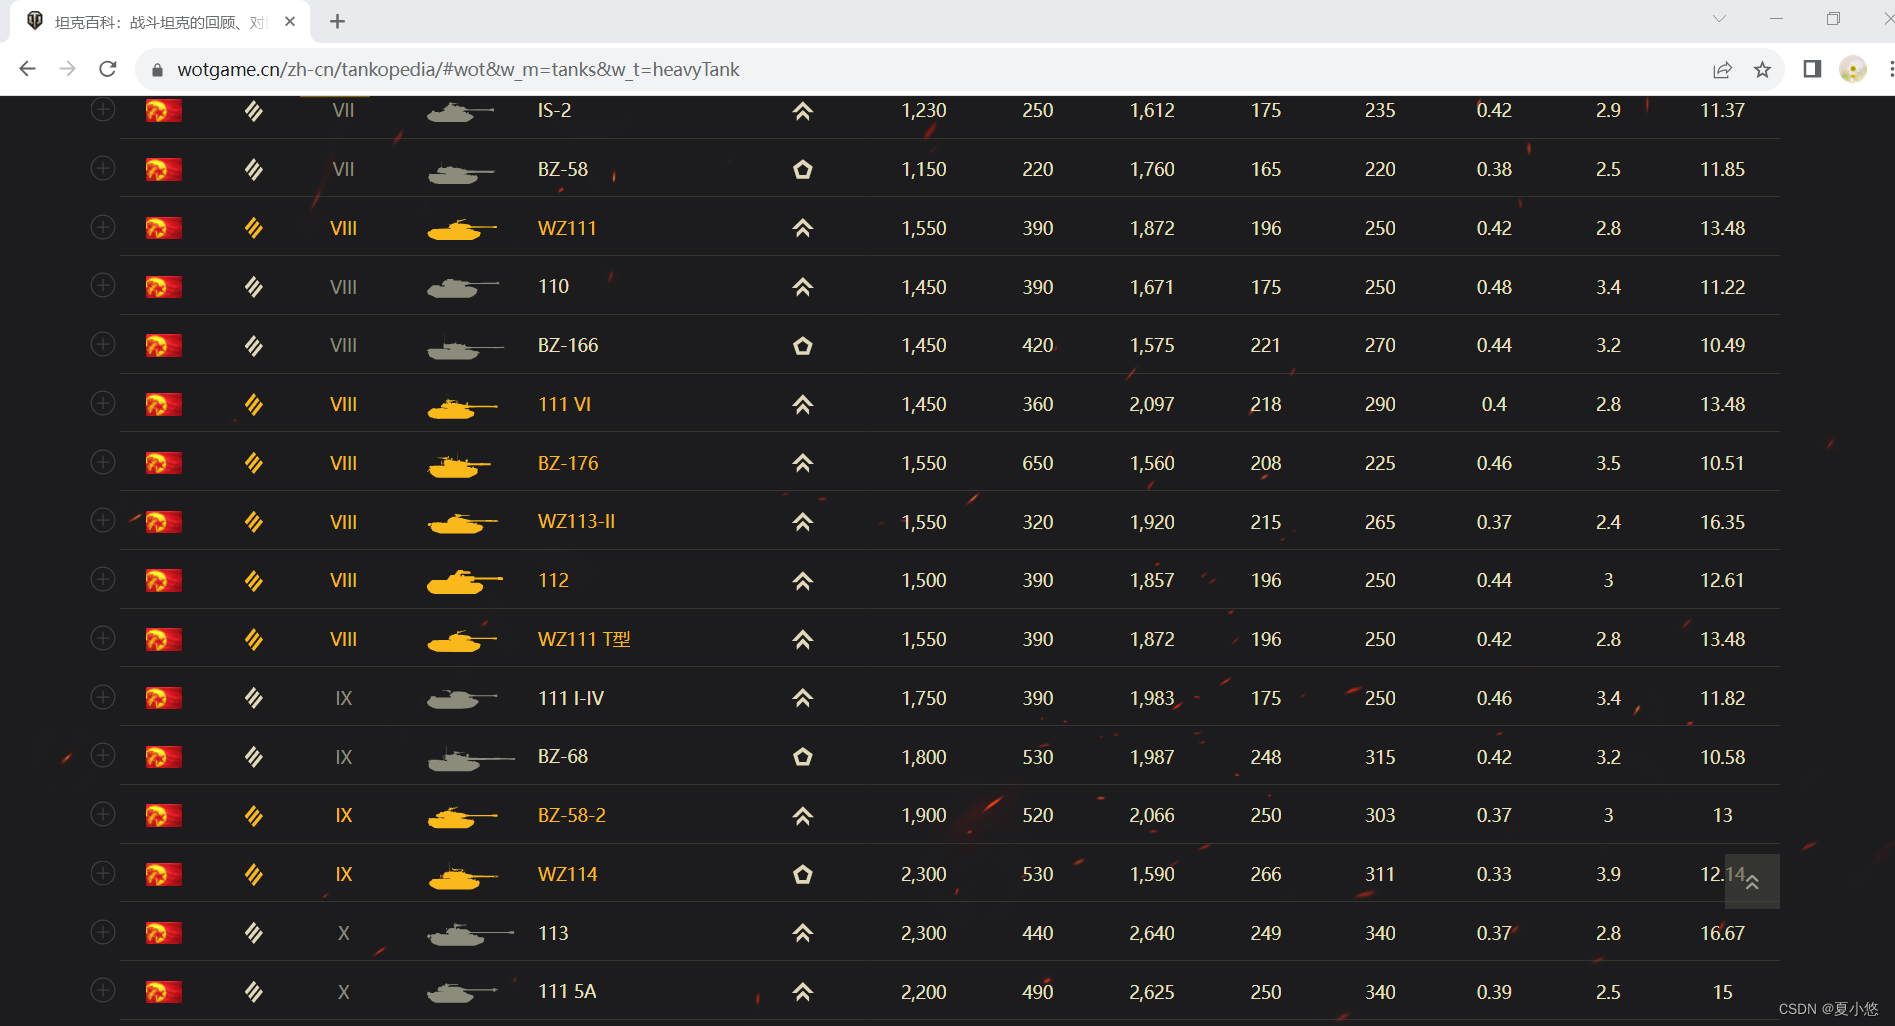Open the WZ114 tank page
The height and width of the screenshot is (1026, 1895).
tap(568, 874)
